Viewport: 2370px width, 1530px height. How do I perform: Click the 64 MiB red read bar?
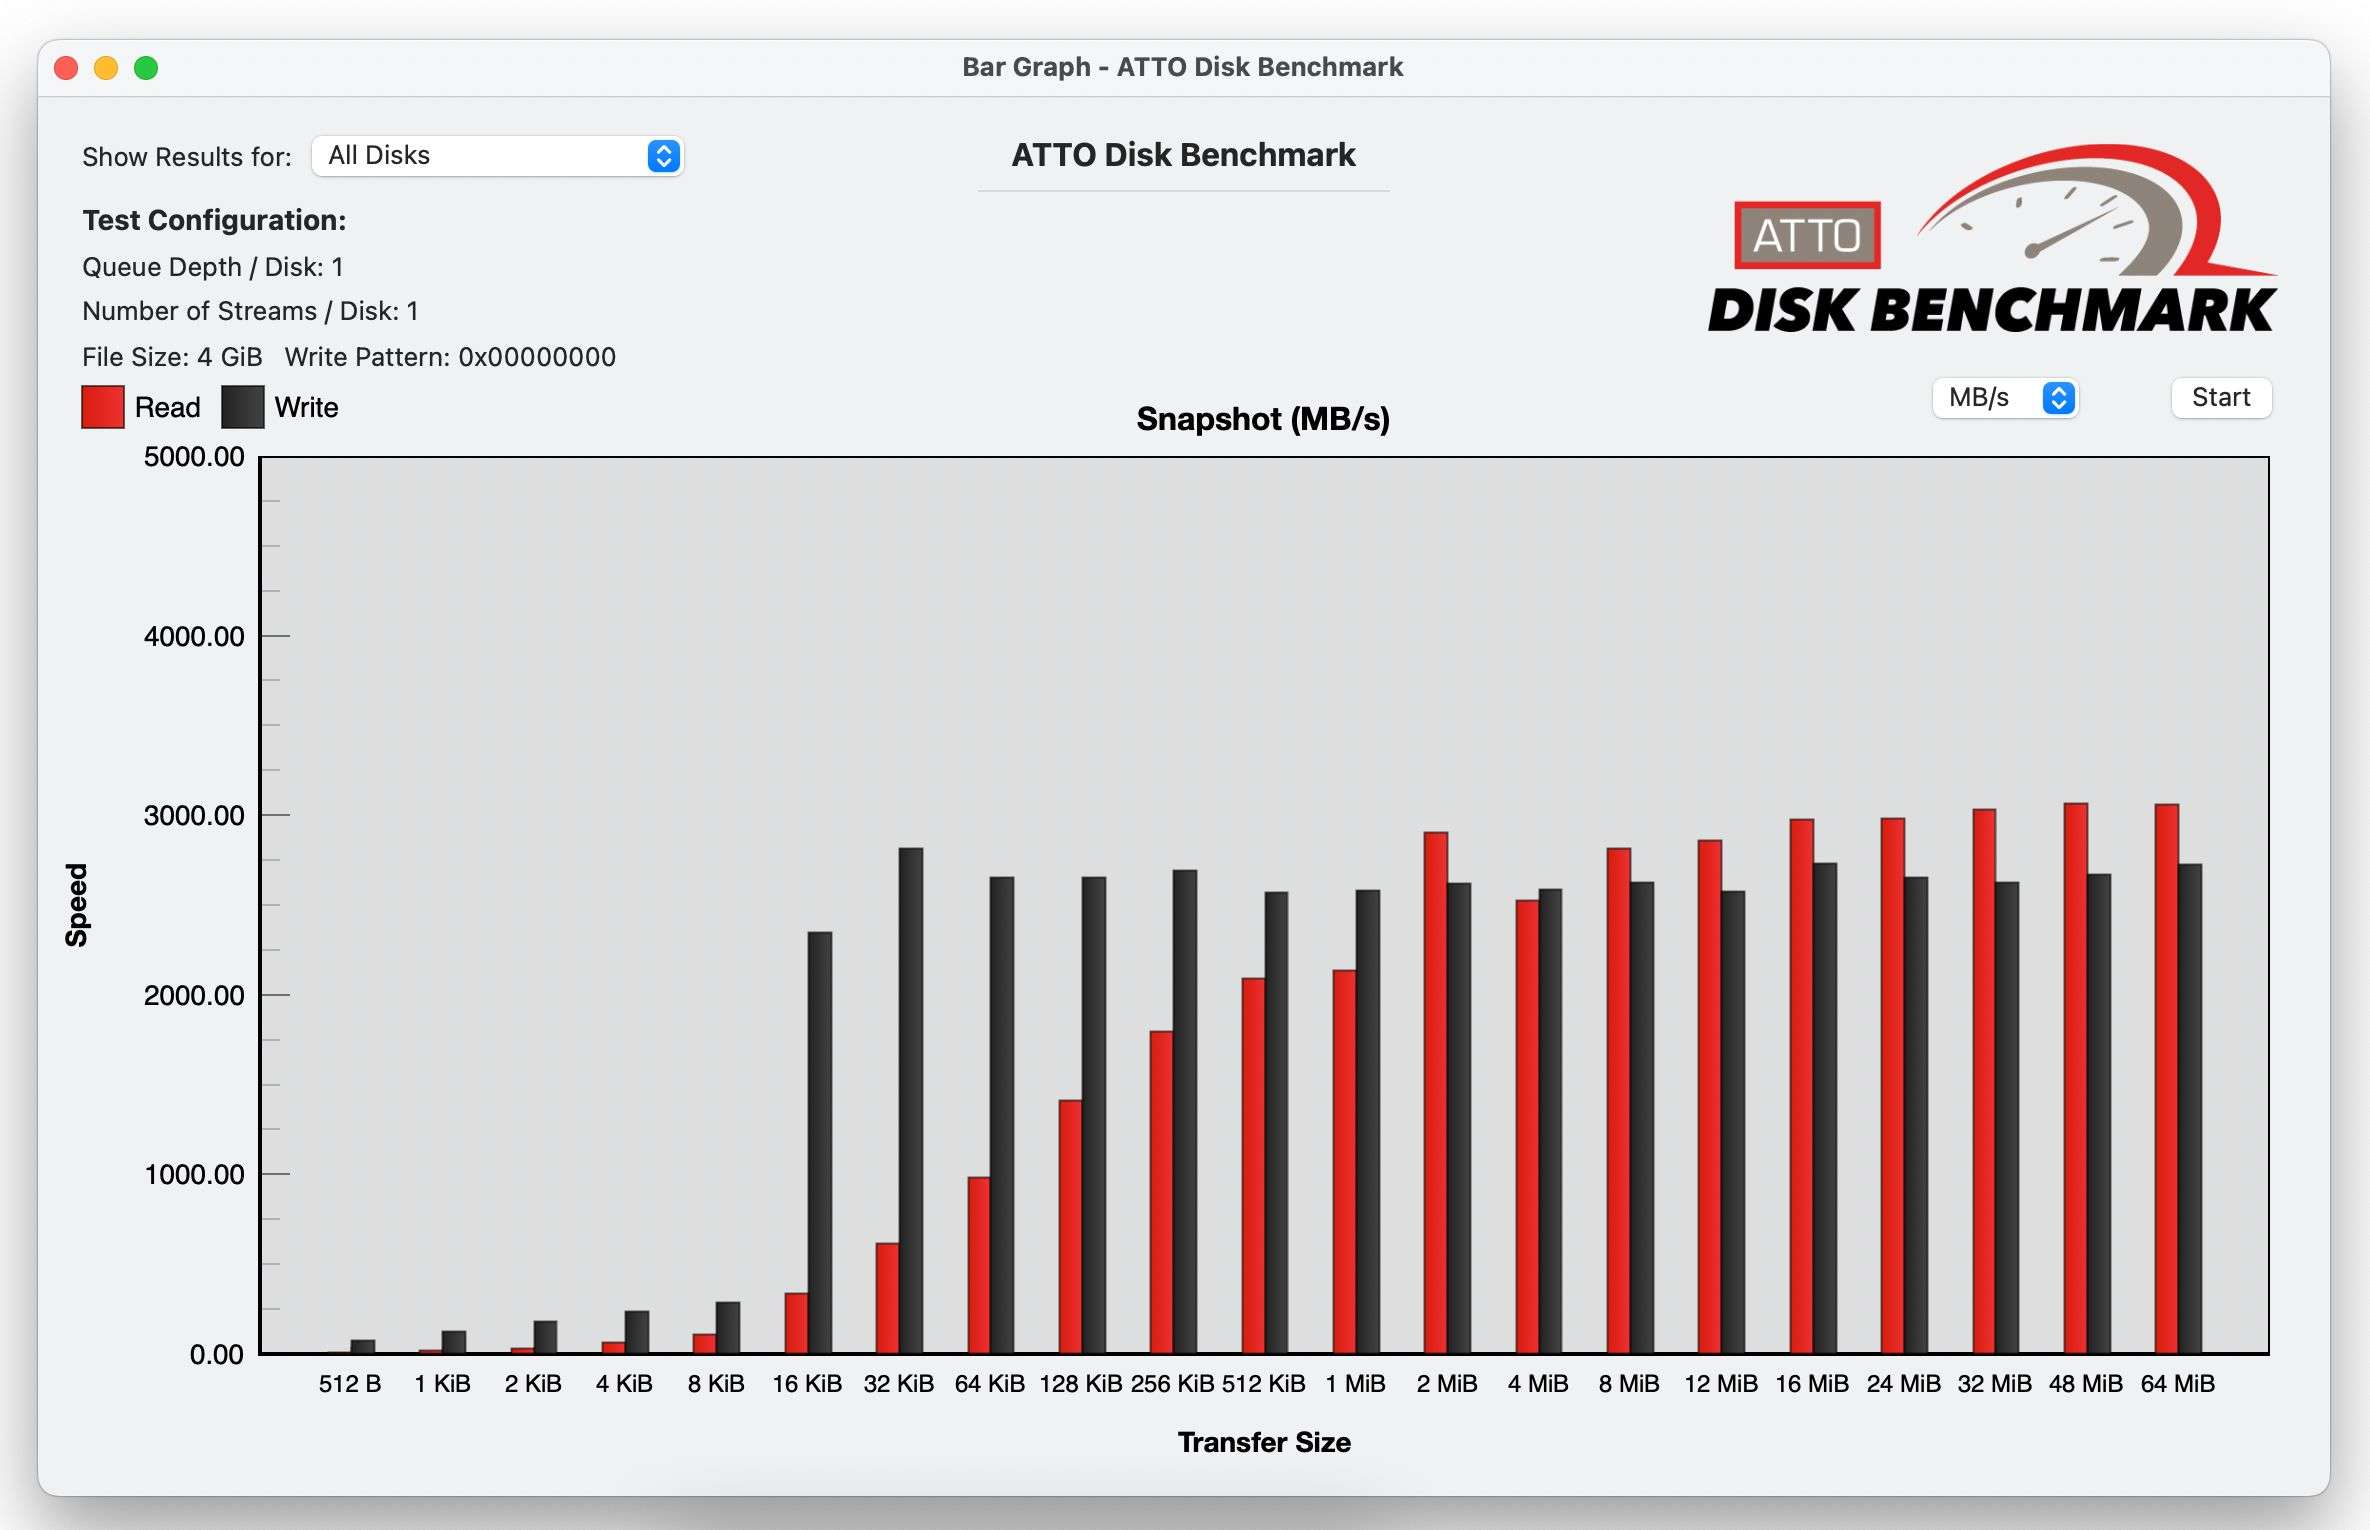[2167, 1079]
